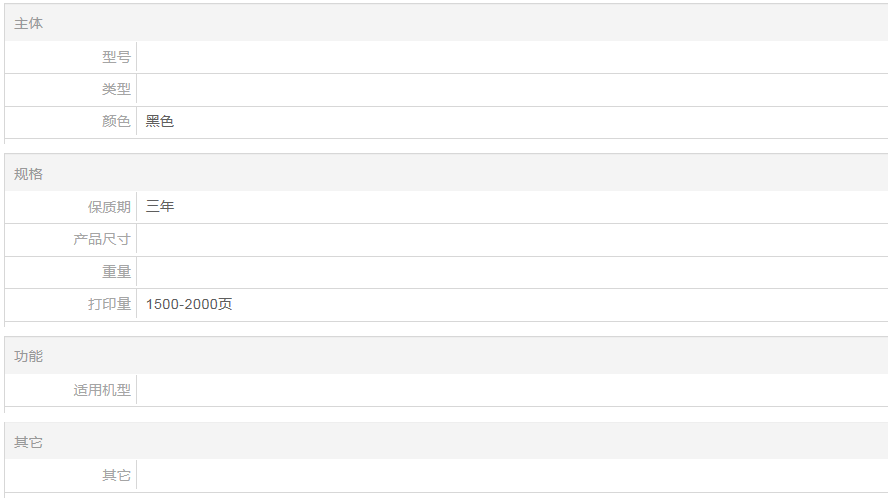Click the empty value cell beside 类型
The height and width of the screenshot is (498, 893).
tap(510, 90)
